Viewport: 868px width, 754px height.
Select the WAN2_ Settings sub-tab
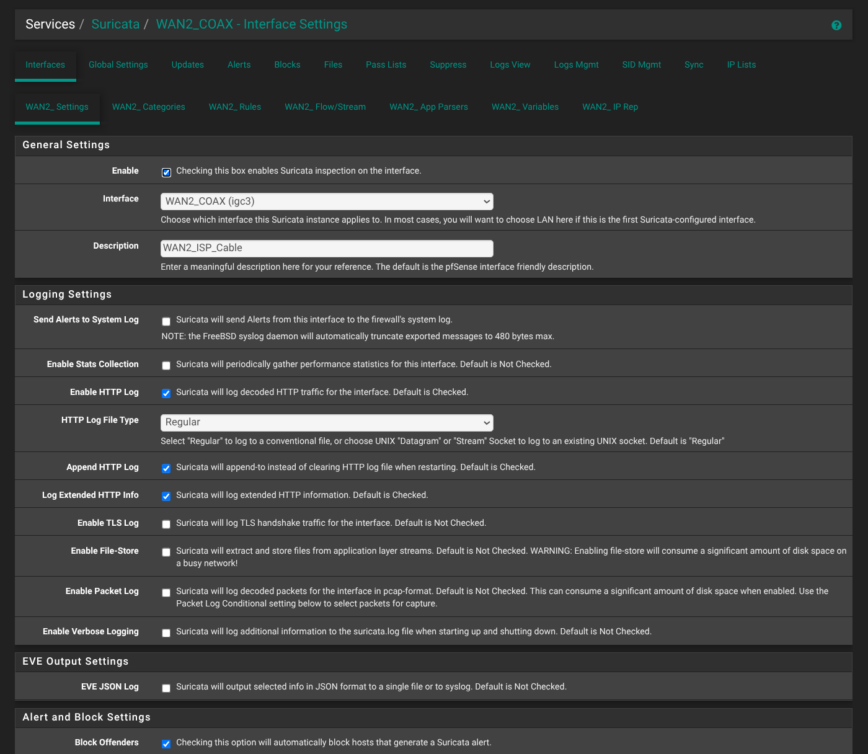57,107
